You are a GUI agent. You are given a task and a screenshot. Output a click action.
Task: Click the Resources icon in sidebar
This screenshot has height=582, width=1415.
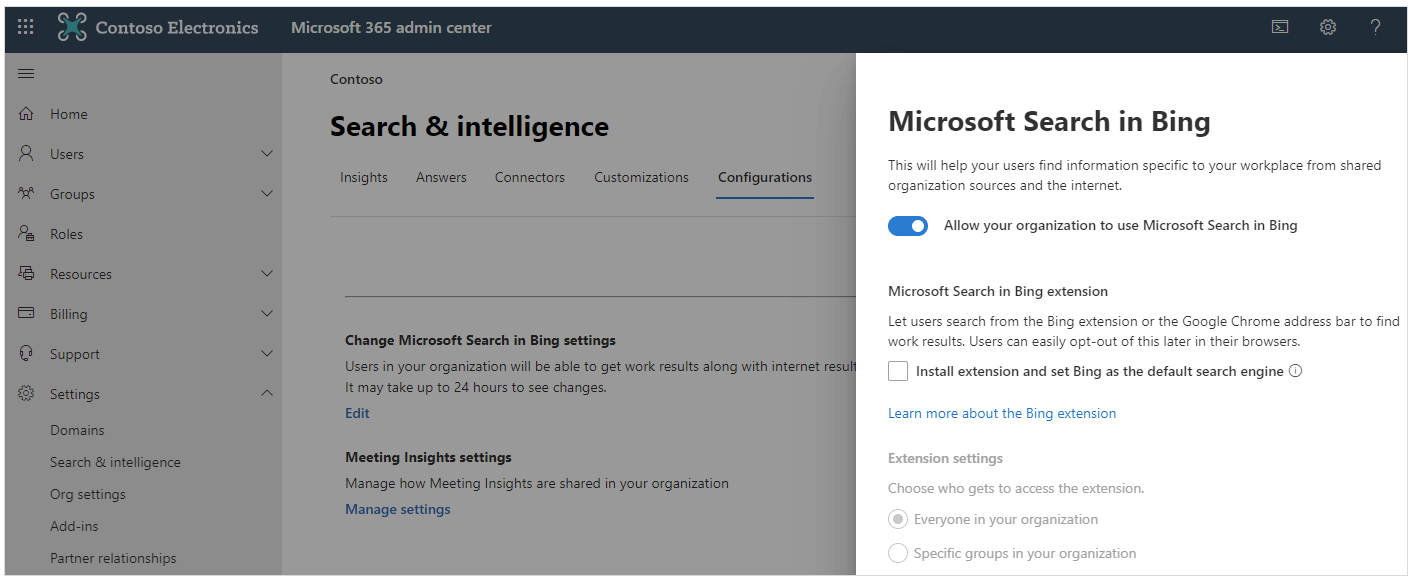pyautogui.click(x=27, y=274)
